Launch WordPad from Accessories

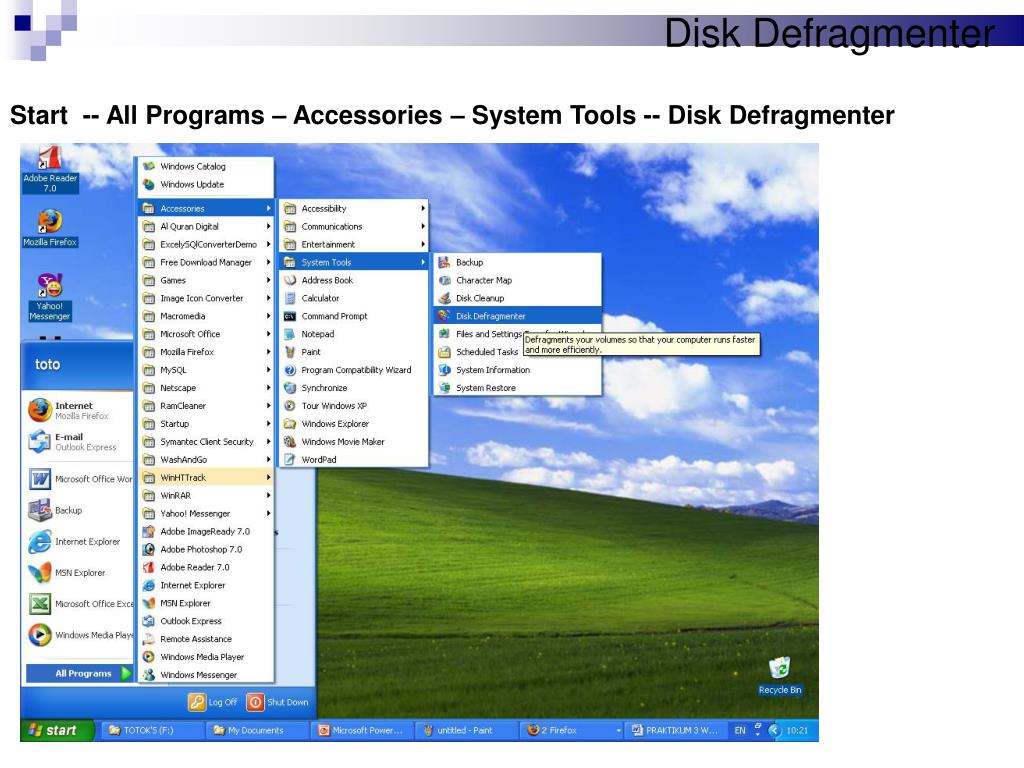[354, 460]
